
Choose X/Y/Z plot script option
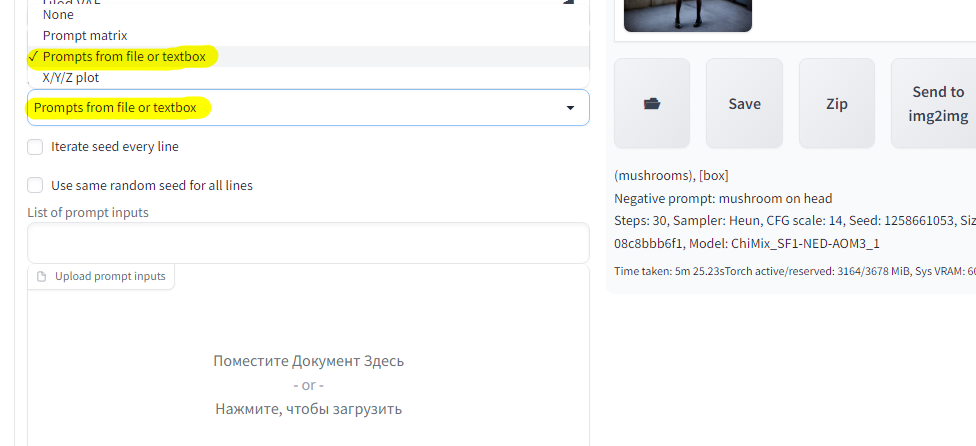[308, 78]
